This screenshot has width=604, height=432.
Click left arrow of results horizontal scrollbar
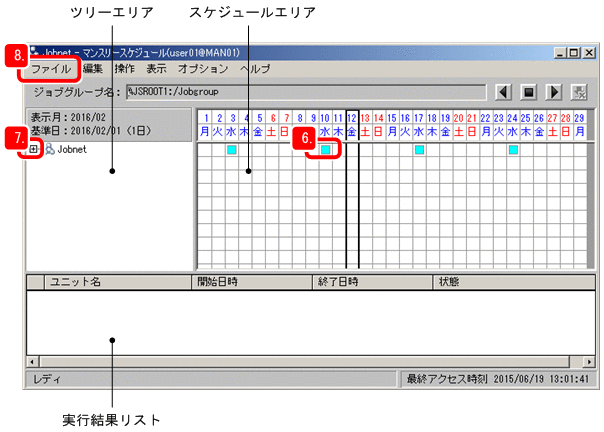32,361
